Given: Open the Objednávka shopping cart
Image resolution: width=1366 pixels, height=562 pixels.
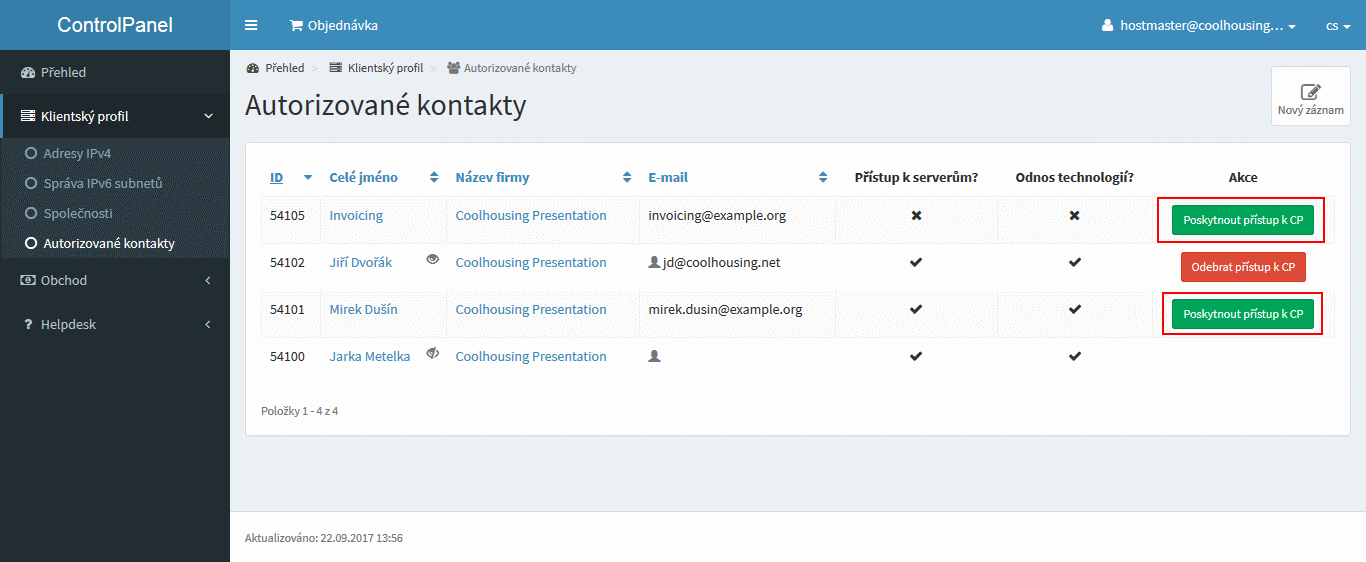Looking at the screenshot, I should point(333,25).
